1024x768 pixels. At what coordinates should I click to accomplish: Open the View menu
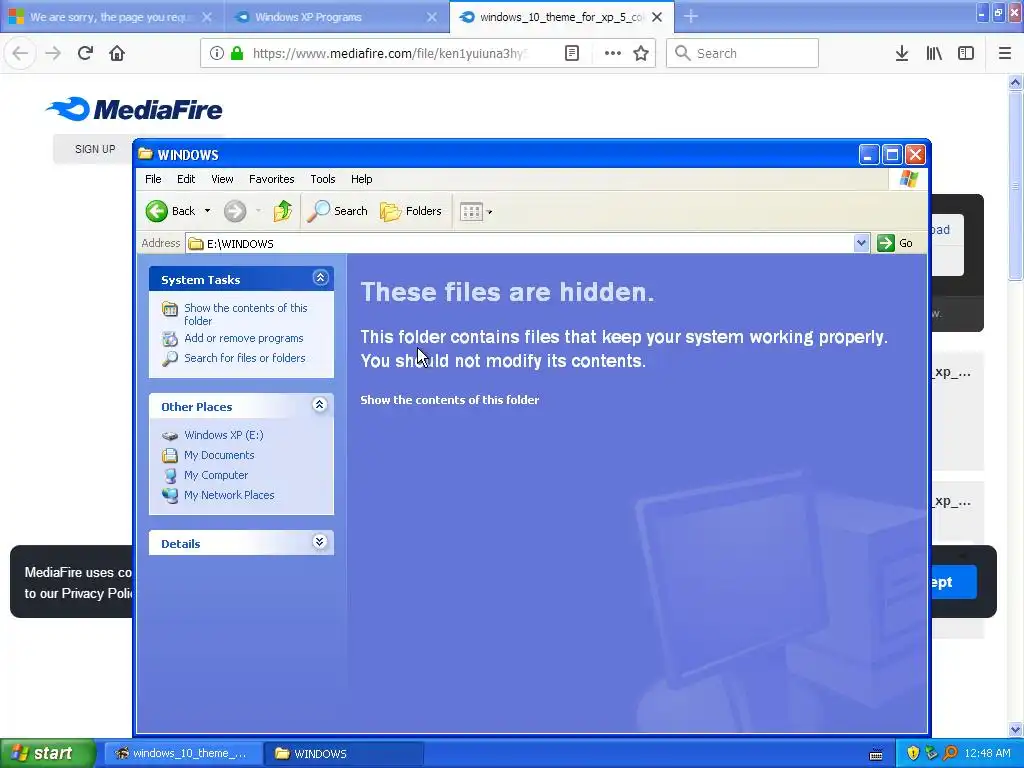[x=222, y=179]
